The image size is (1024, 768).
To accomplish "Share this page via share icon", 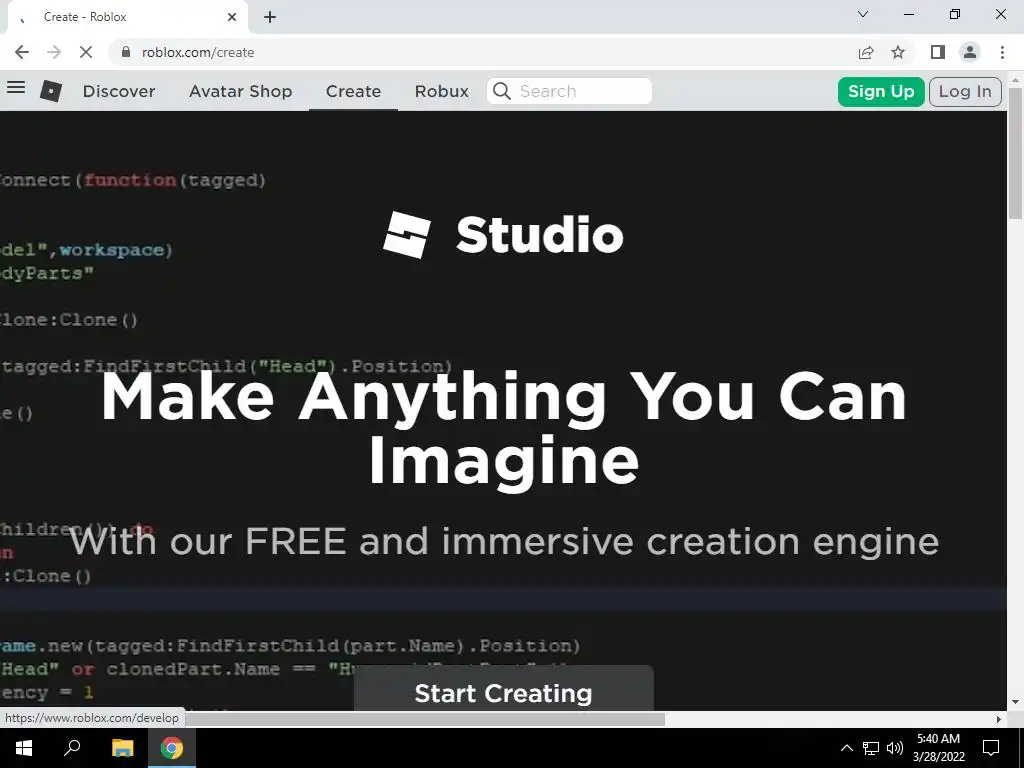I will pos(866,52).
